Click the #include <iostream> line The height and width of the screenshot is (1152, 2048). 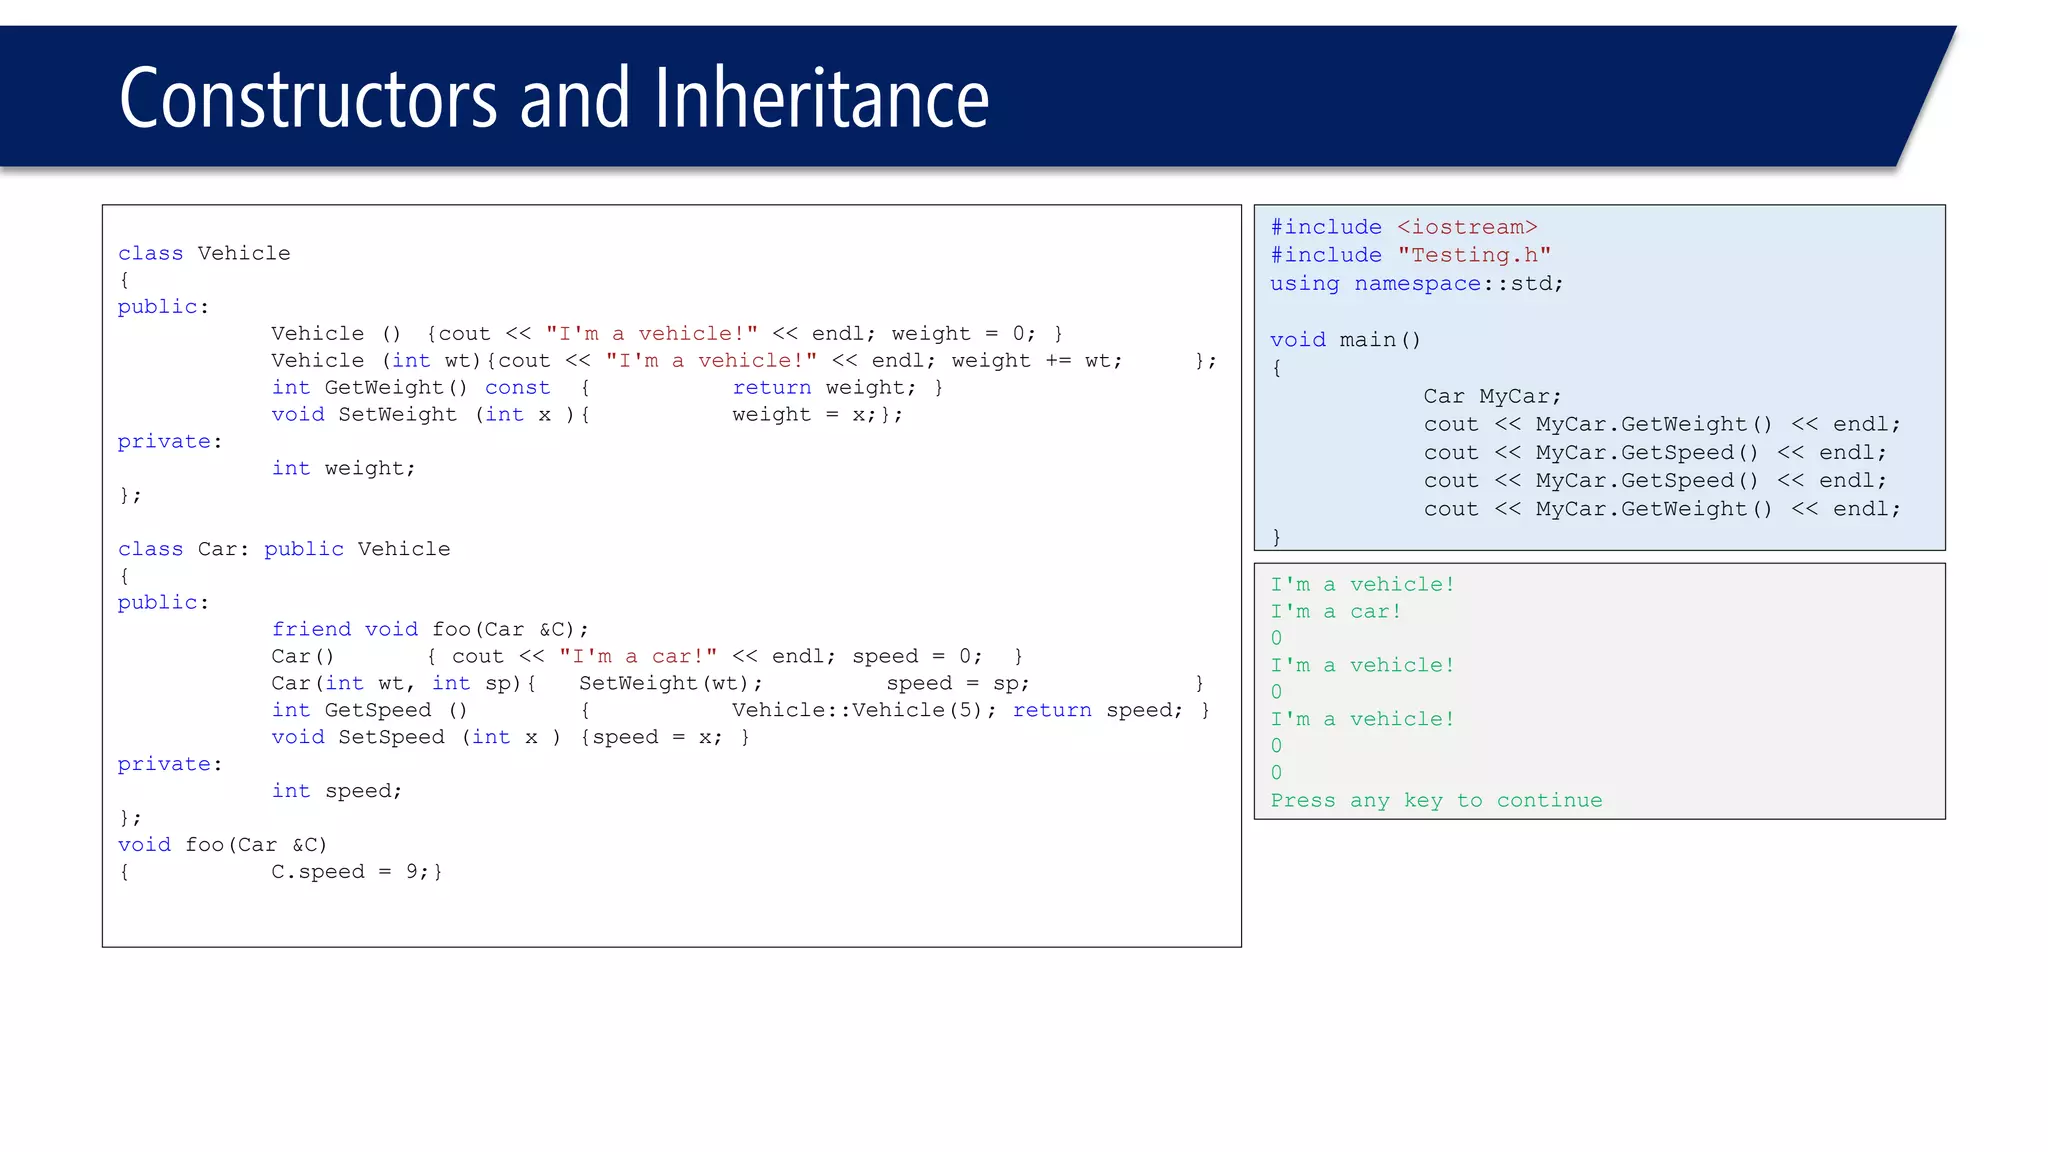coord(1403,228)
